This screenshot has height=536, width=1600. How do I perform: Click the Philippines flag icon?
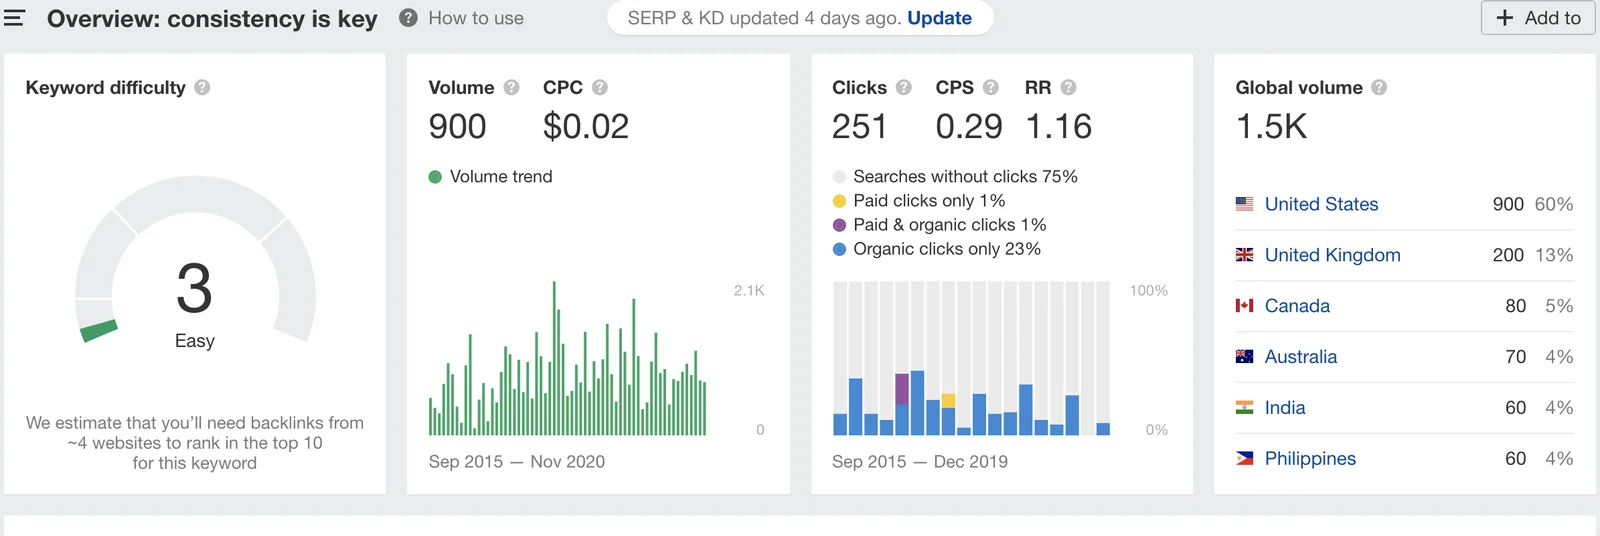[x=1244, y=459]
